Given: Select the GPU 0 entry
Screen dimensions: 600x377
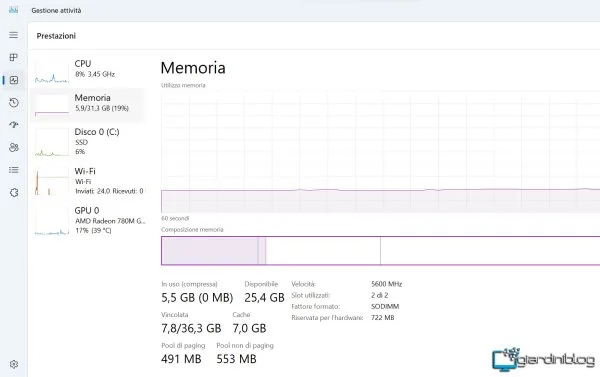Looking at the screenshot, I should [88, 220].
